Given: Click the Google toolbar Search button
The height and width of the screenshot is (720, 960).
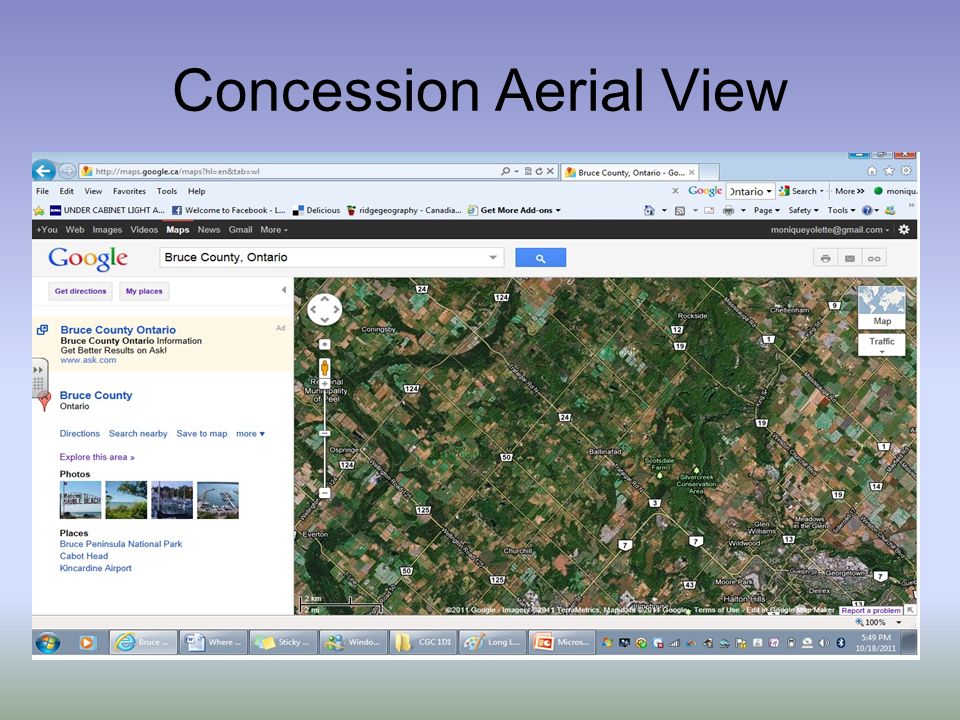Looking at the screenshot, I should 800,191.
